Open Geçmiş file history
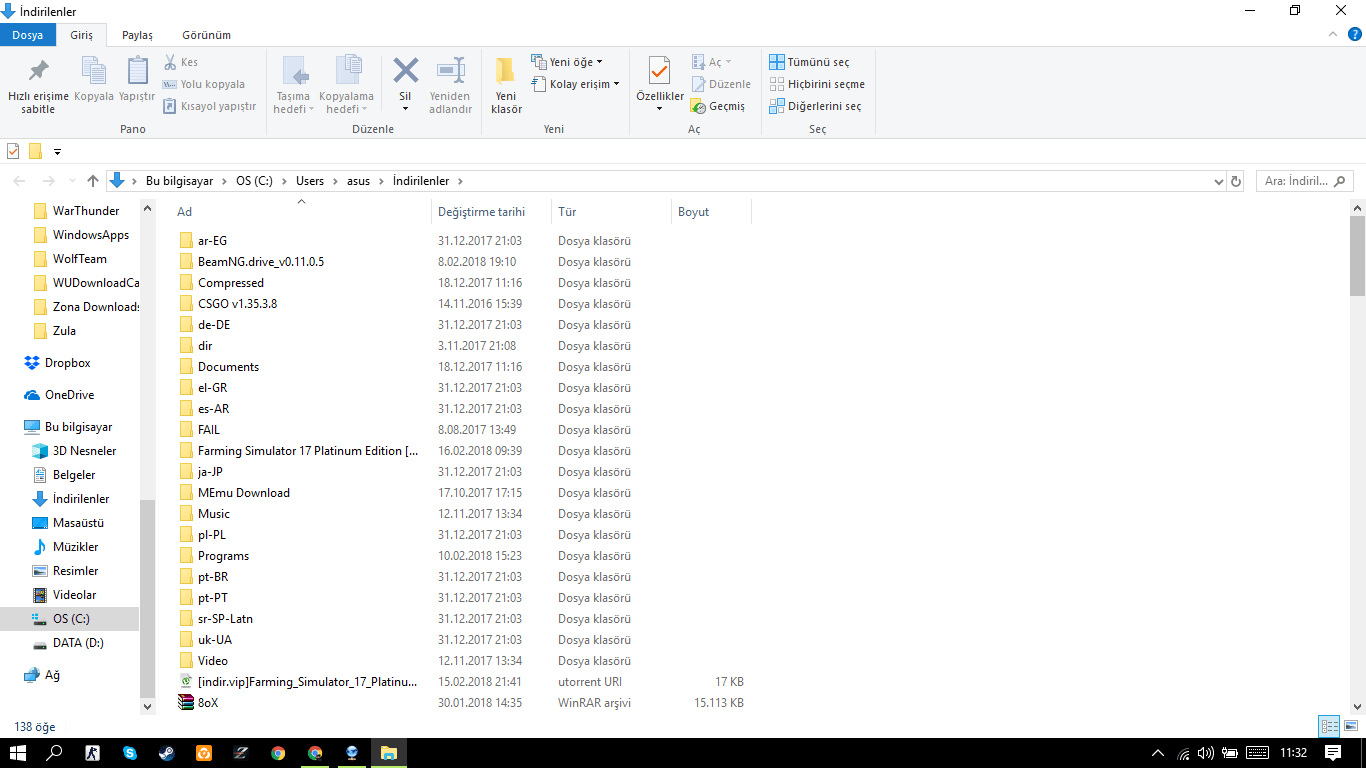 [x=717, y=106]
